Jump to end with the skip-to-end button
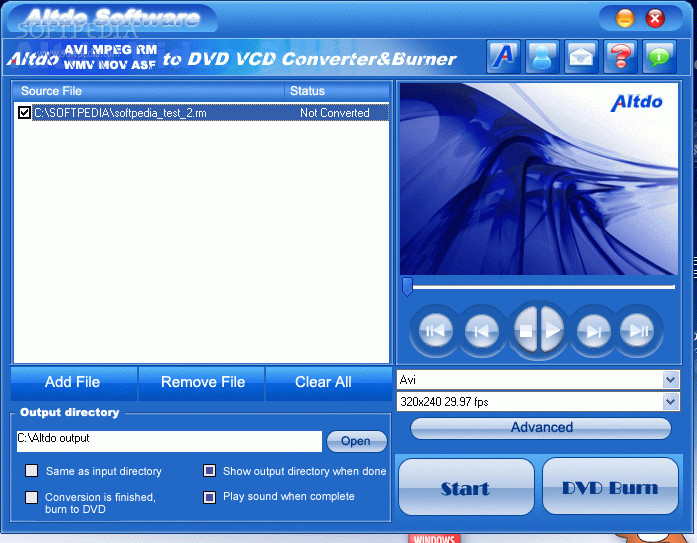 (638, 331)
